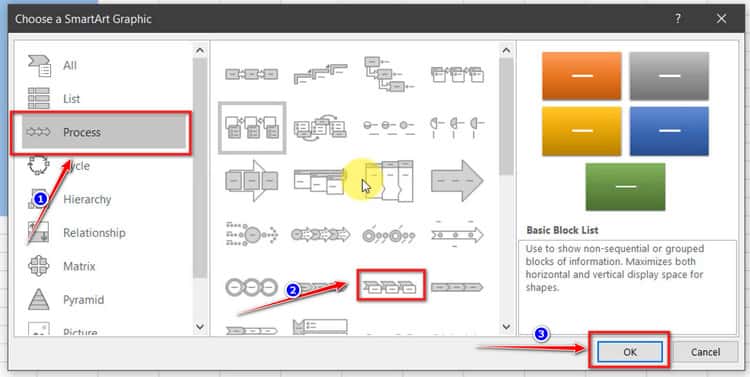Screen dimensions: 750x377
Task: Select the Basic Timeline arrow layout
Action: pyautogui.click(x=457, y=234)
